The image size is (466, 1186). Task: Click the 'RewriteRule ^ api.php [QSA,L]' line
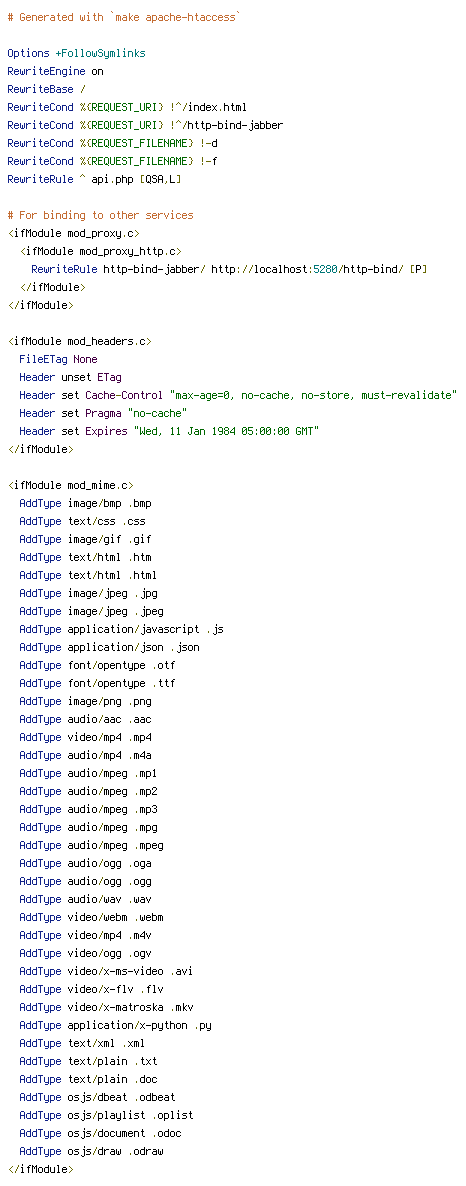95,179
